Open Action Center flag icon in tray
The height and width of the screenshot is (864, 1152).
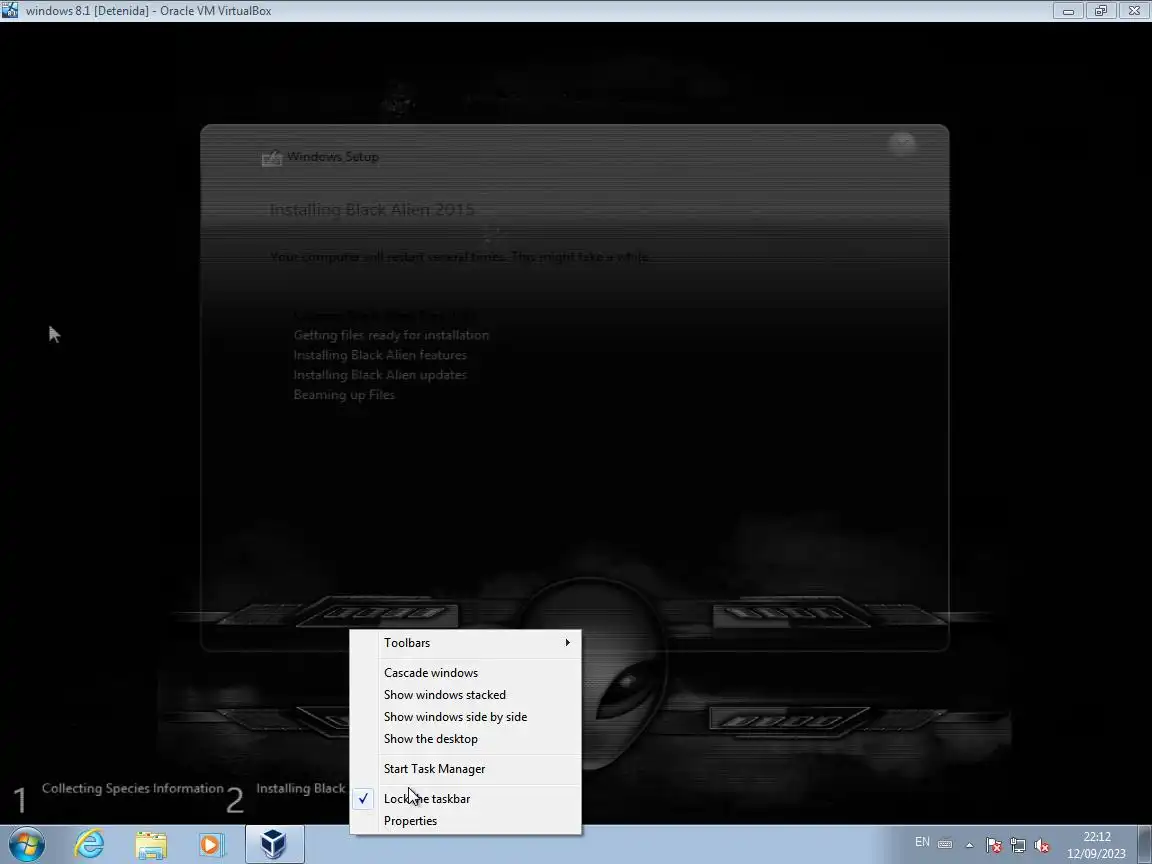[993, 845]
